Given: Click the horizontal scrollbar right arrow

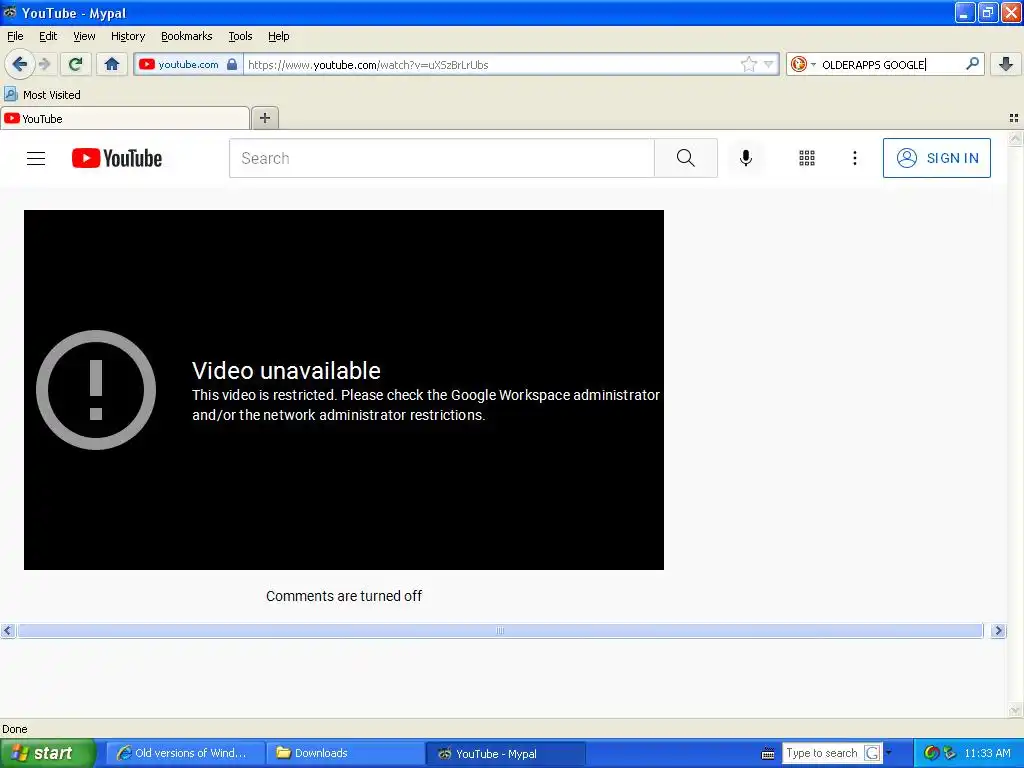Looking at the screenshot, I should pyautogui.click(x=998, y=631).
